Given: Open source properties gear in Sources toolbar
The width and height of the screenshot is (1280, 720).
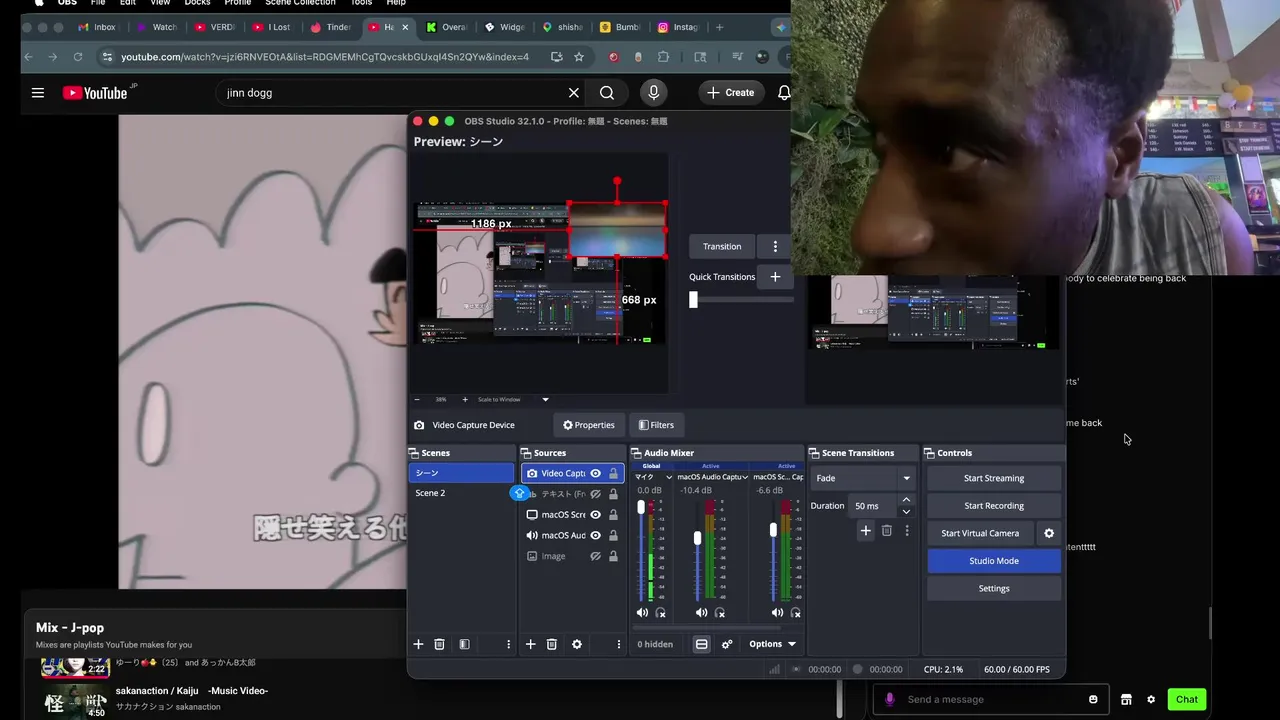Looking at the screenshot, I should pyautogui.click(x=577, y=644).
